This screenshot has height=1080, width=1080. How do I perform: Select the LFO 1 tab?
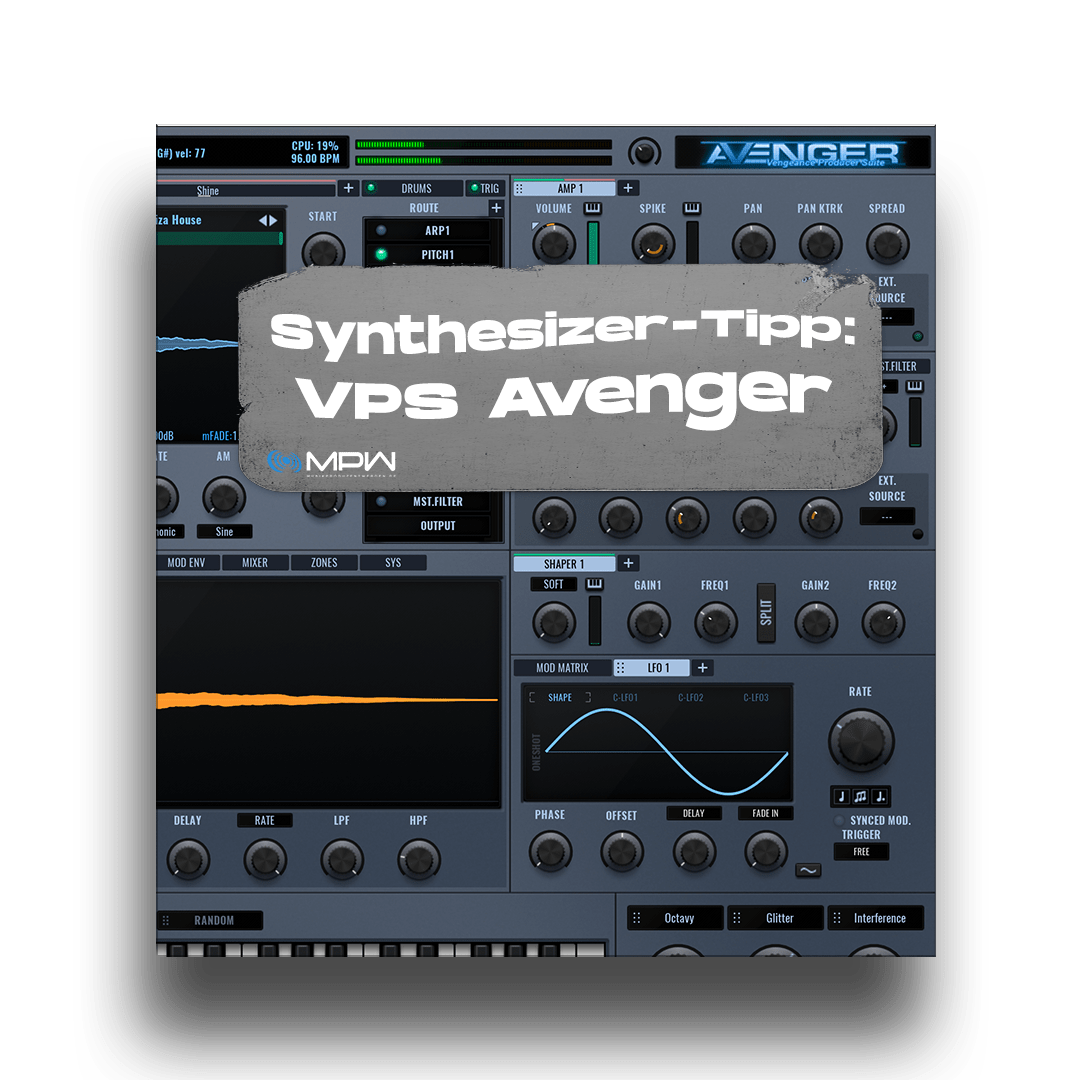652,667
